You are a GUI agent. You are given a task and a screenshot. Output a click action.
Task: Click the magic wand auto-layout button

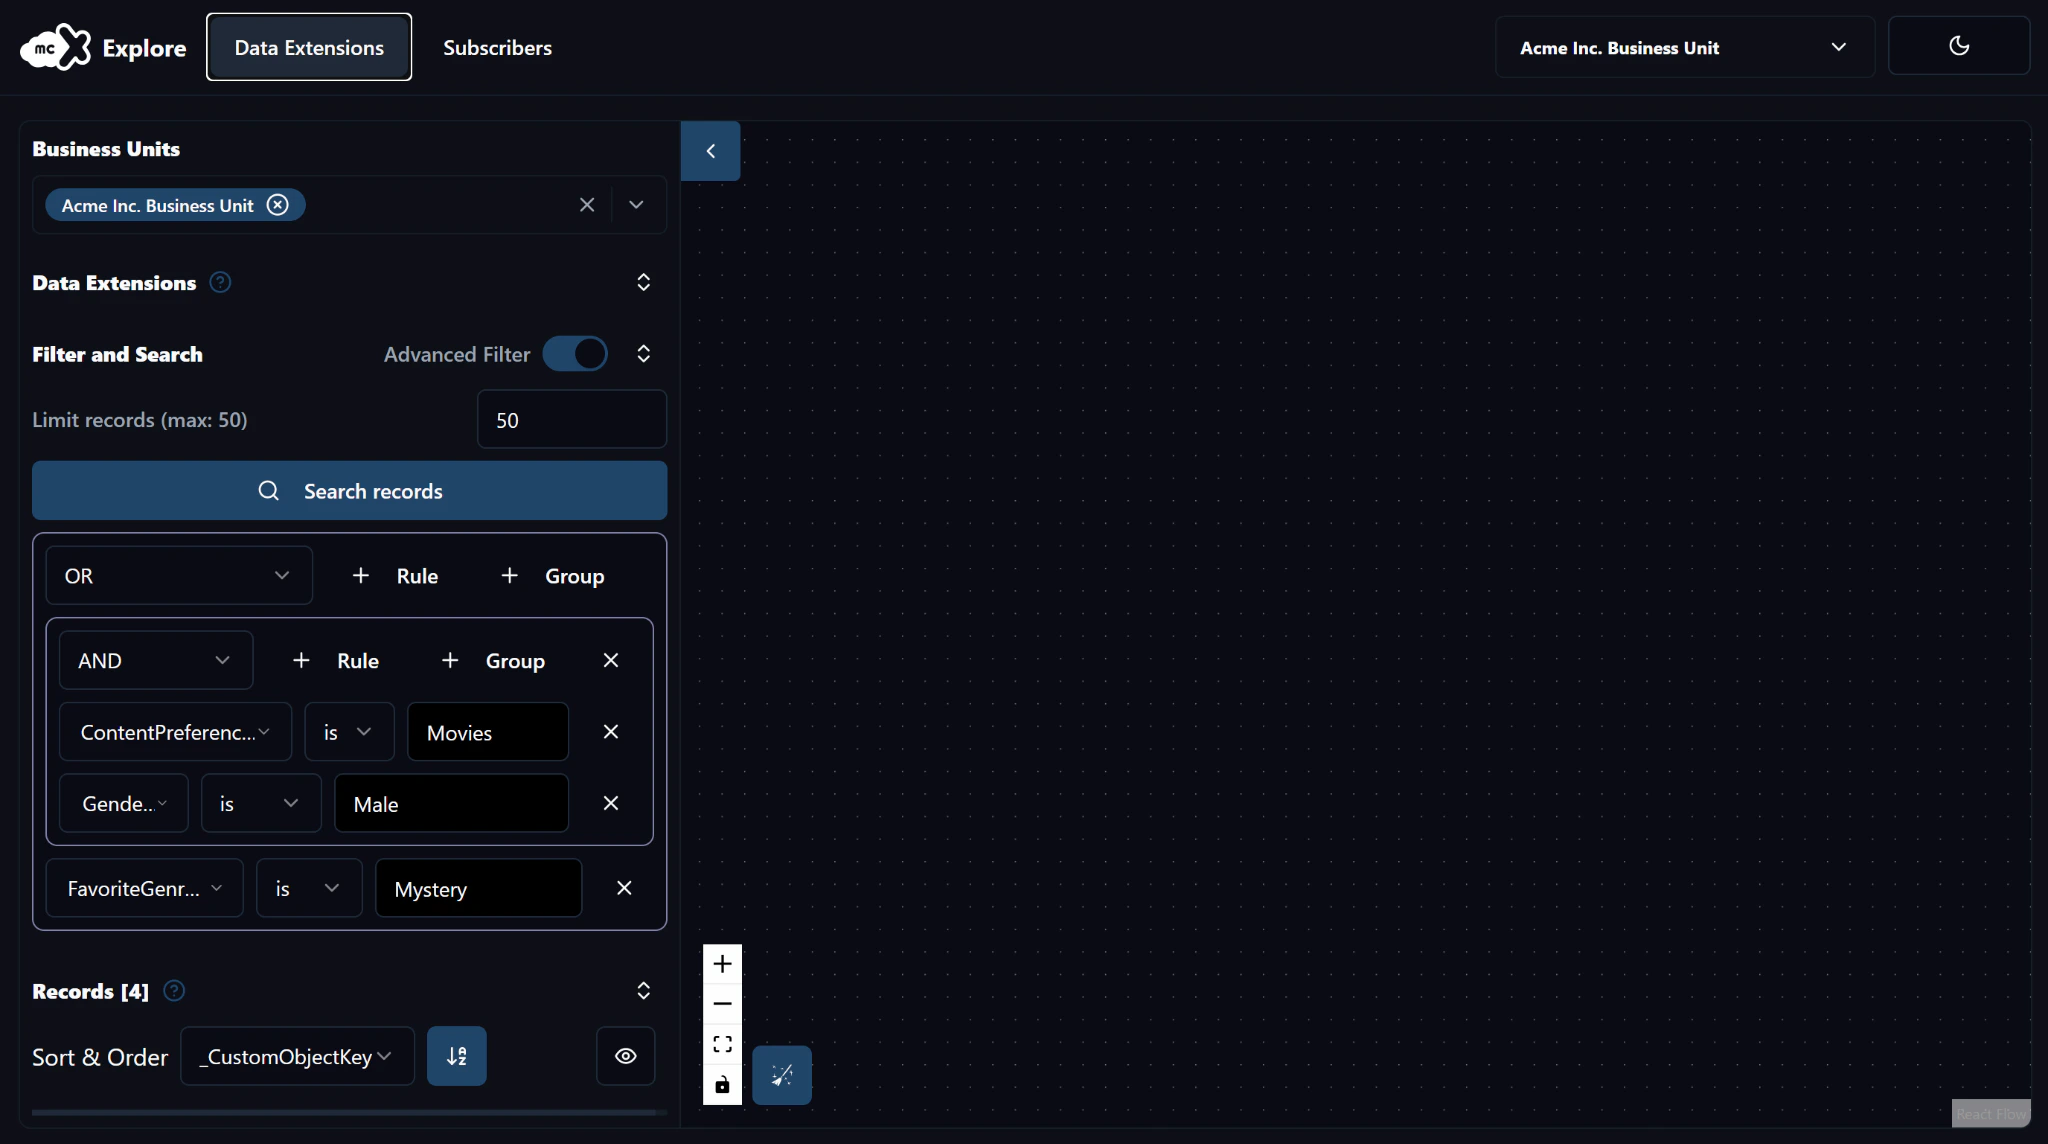click(x=782, y=1076)
